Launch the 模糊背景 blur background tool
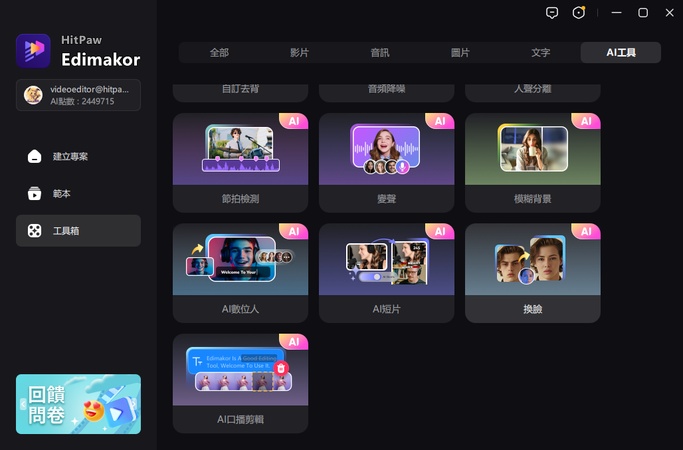This screenshot has width=683, height=450. point(532,161)
